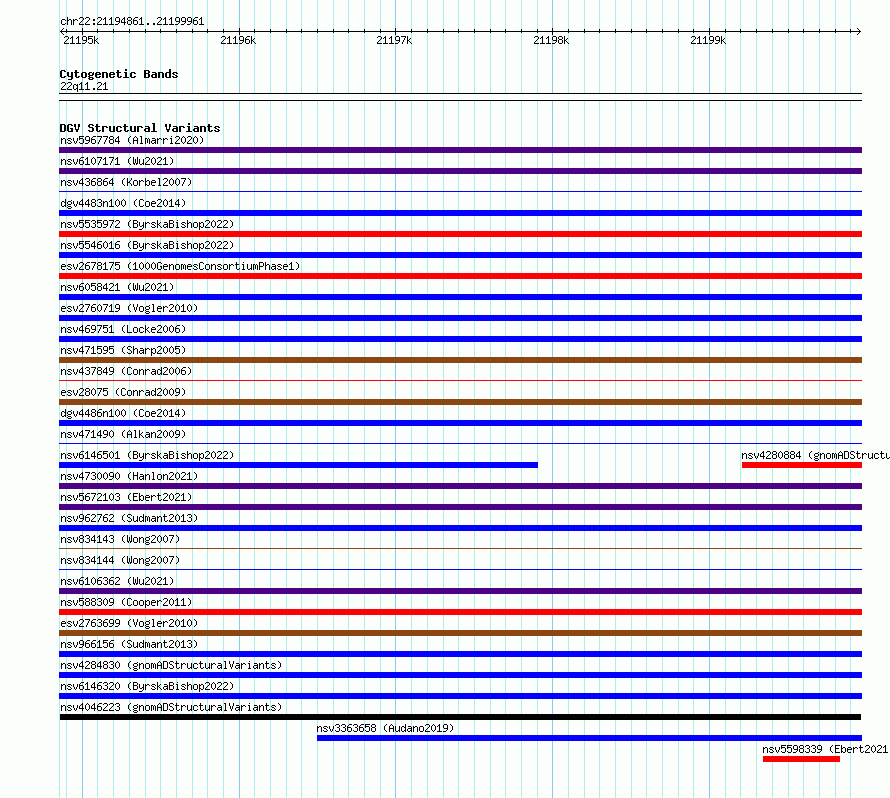Click the red bar for nsv5535972
The image size is (890, 798).
coord(460,234)
